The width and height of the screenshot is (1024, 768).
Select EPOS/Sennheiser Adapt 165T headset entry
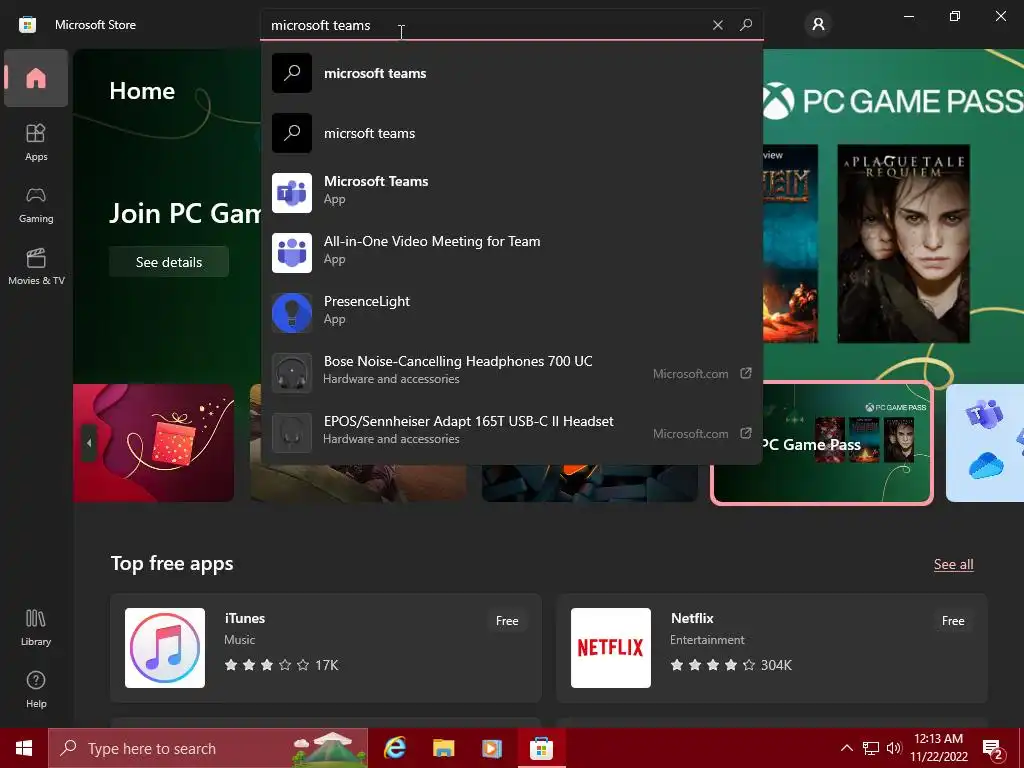511,433
